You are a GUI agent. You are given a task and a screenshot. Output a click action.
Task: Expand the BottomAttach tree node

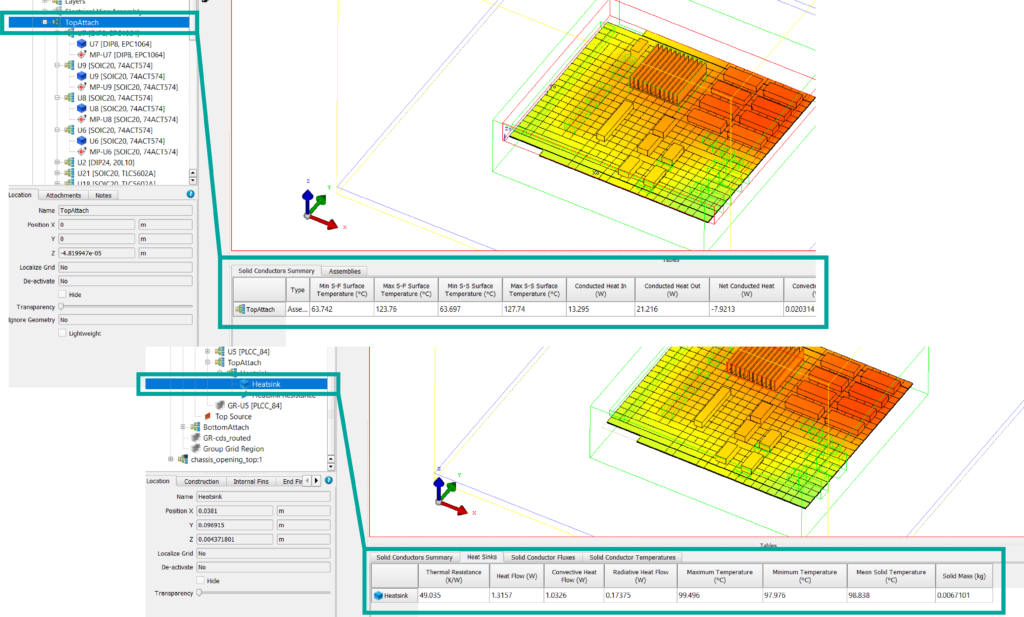183,427
